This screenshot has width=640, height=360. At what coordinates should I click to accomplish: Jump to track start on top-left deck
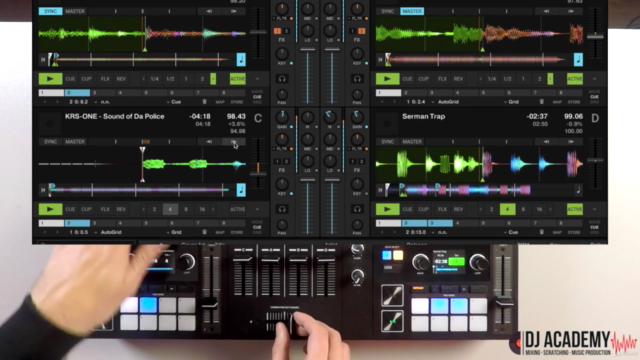(x=43, y=60)
